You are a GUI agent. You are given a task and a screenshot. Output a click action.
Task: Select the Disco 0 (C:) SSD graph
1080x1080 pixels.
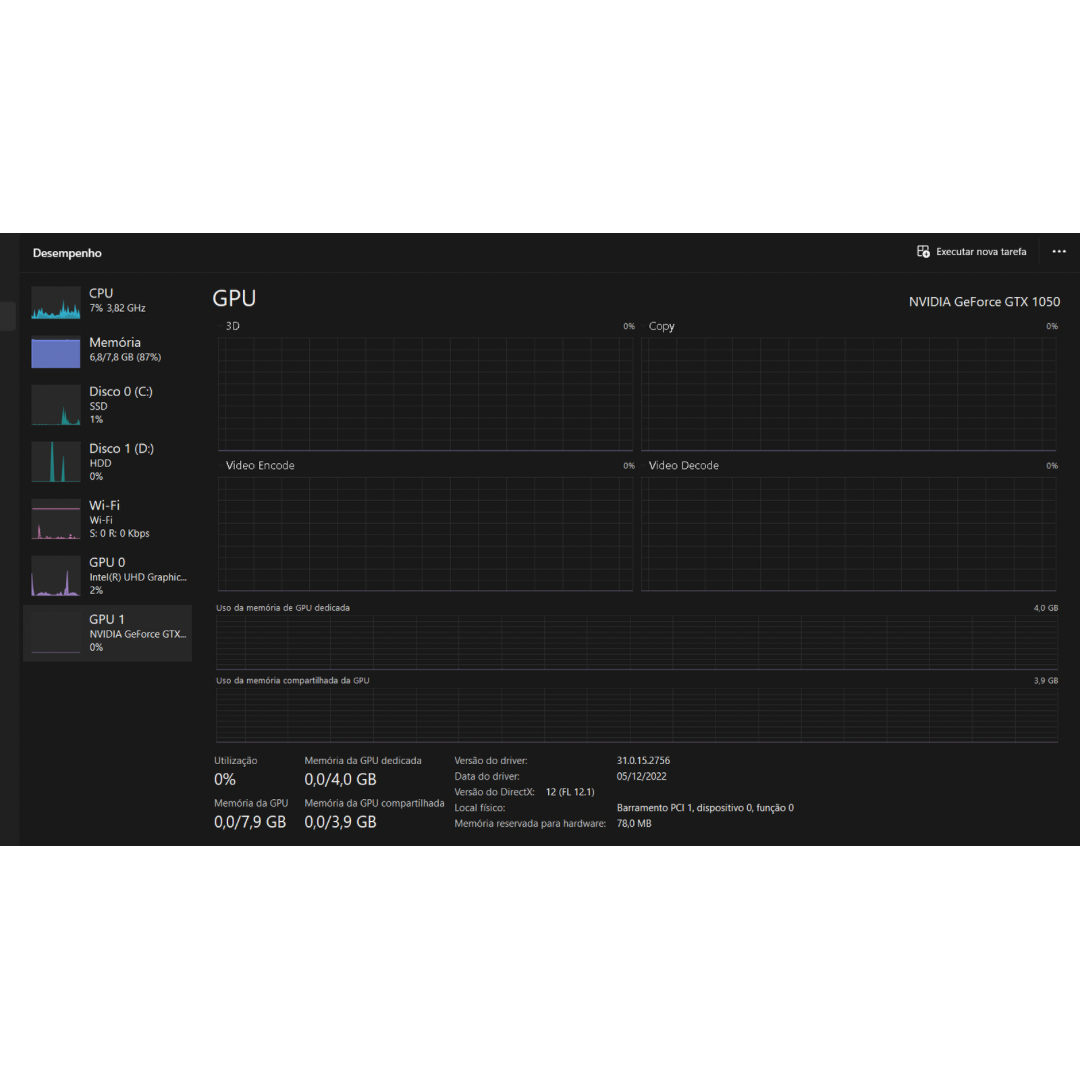point(56,405)
